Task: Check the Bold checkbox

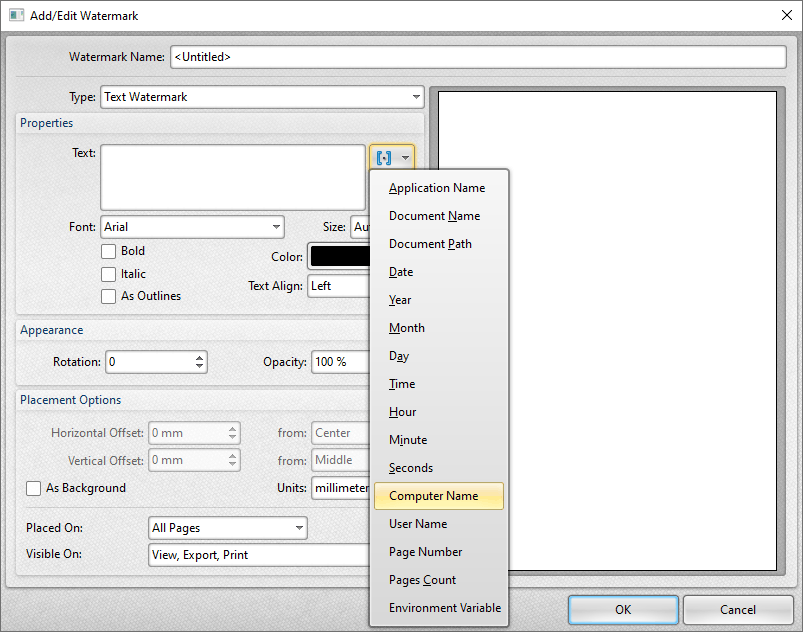Action: pyautogui.click(x=109, y=251)
